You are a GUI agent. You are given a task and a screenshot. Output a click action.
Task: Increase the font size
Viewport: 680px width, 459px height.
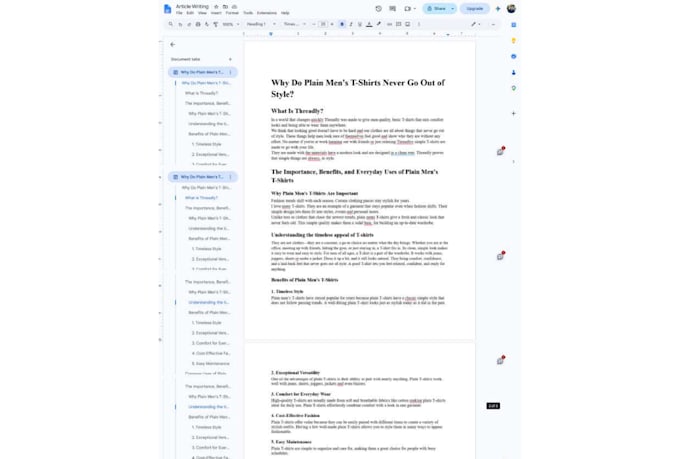332,24
